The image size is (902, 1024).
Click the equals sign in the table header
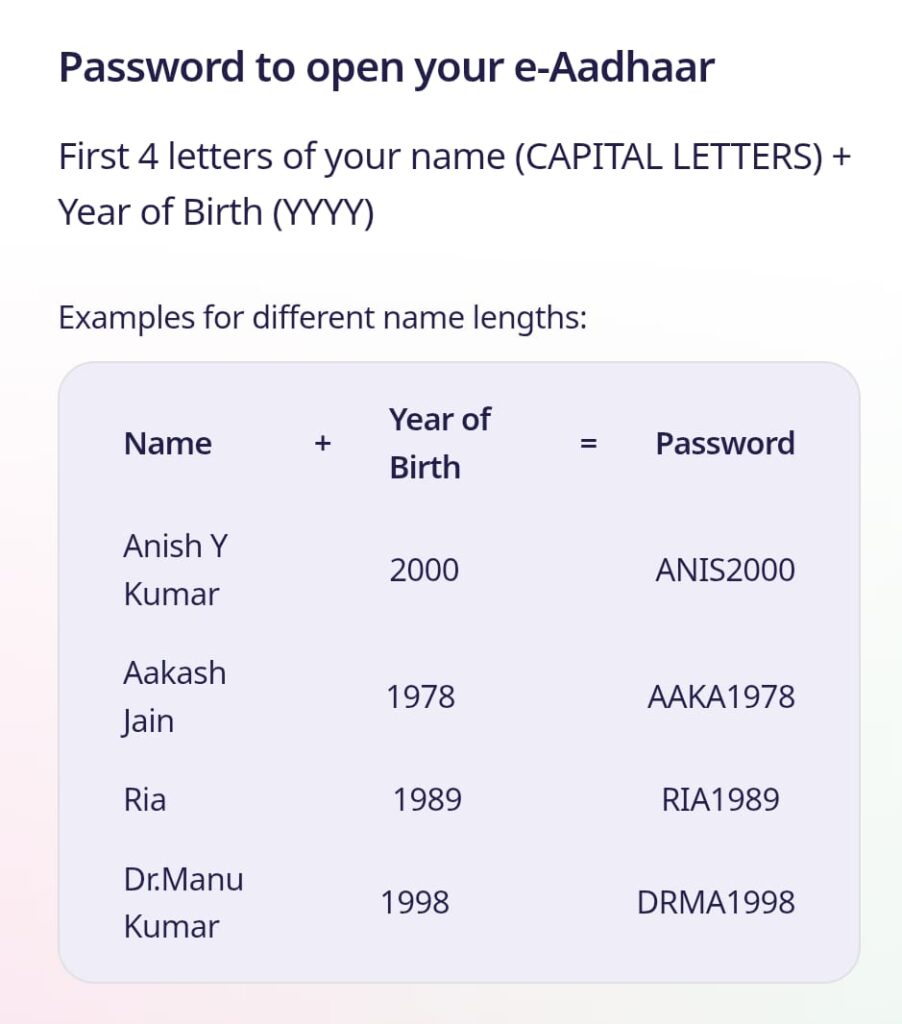click(588, 443)
